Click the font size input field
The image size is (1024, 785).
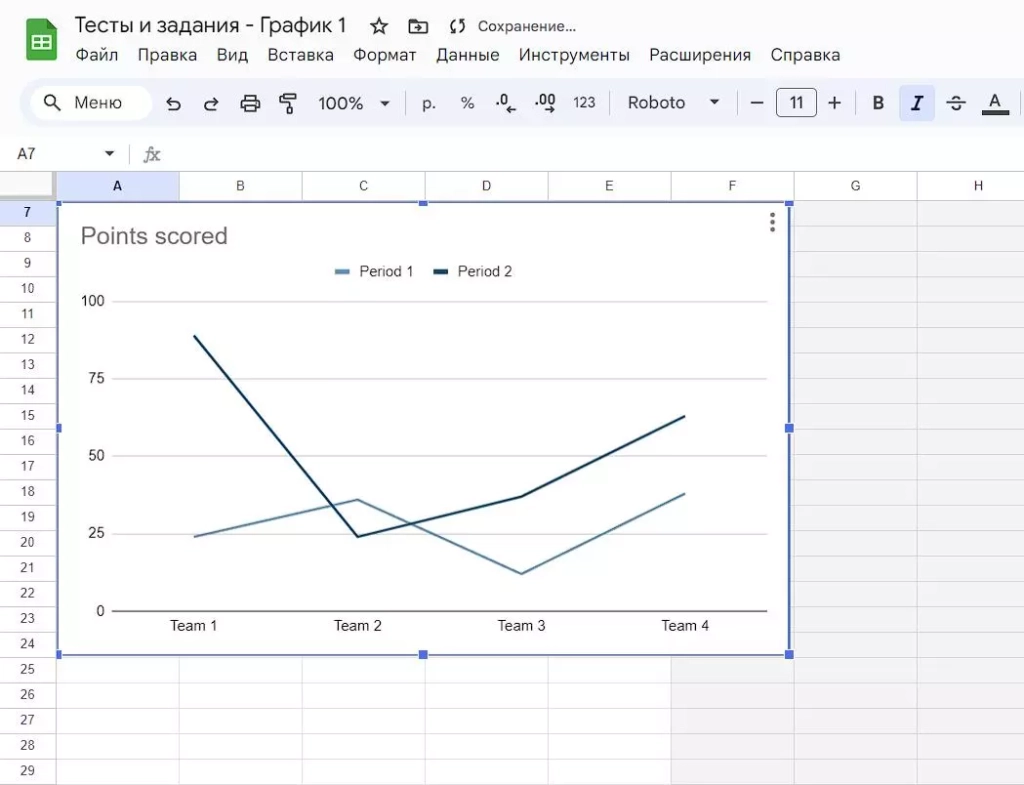coord(796,103)
